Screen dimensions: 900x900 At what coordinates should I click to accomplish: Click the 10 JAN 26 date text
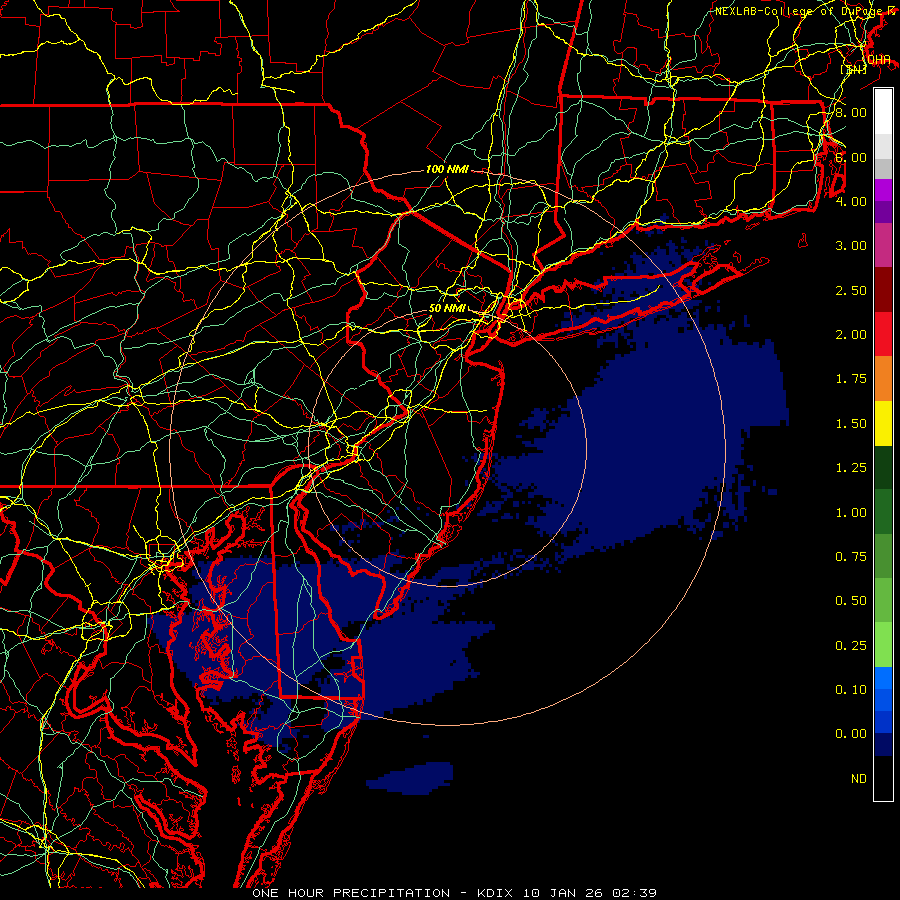[x=563, y=893]
